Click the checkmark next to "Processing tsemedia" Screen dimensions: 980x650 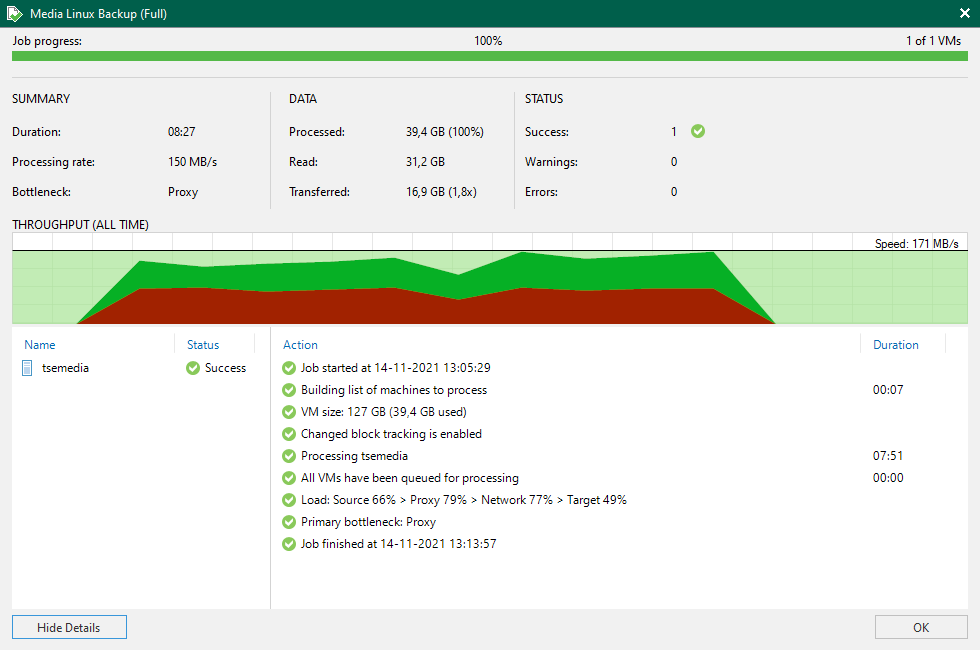(290, 455)
